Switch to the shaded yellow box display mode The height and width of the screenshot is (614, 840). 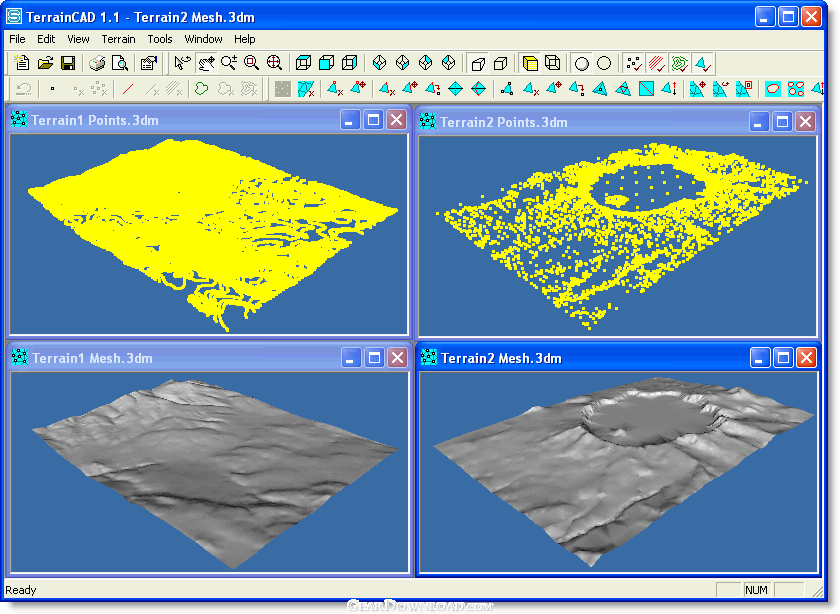530,63
